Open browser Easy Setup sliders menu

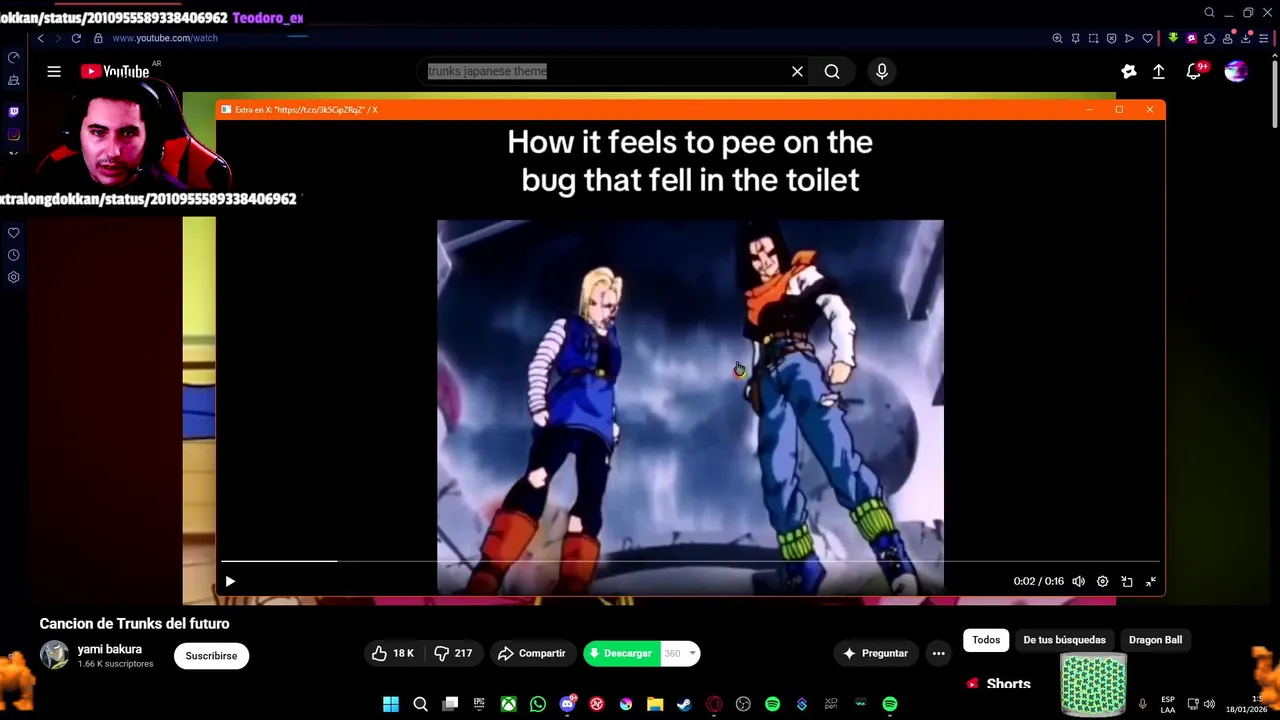pos(1264,38)
